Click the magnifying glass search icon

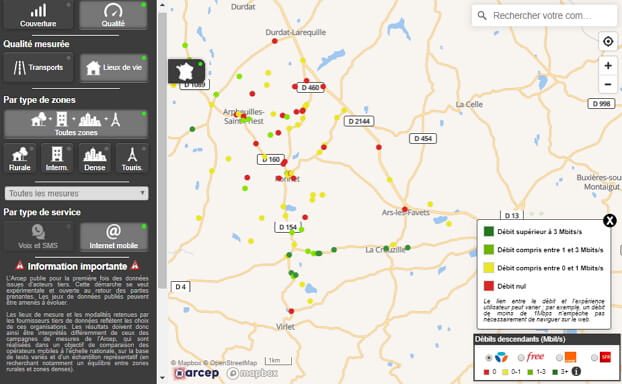(482, 15)
